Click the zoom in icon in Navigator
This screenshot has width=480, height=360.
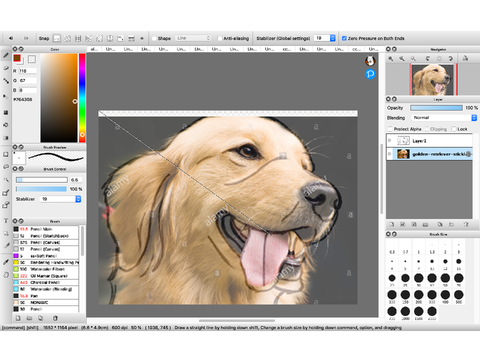391,59
